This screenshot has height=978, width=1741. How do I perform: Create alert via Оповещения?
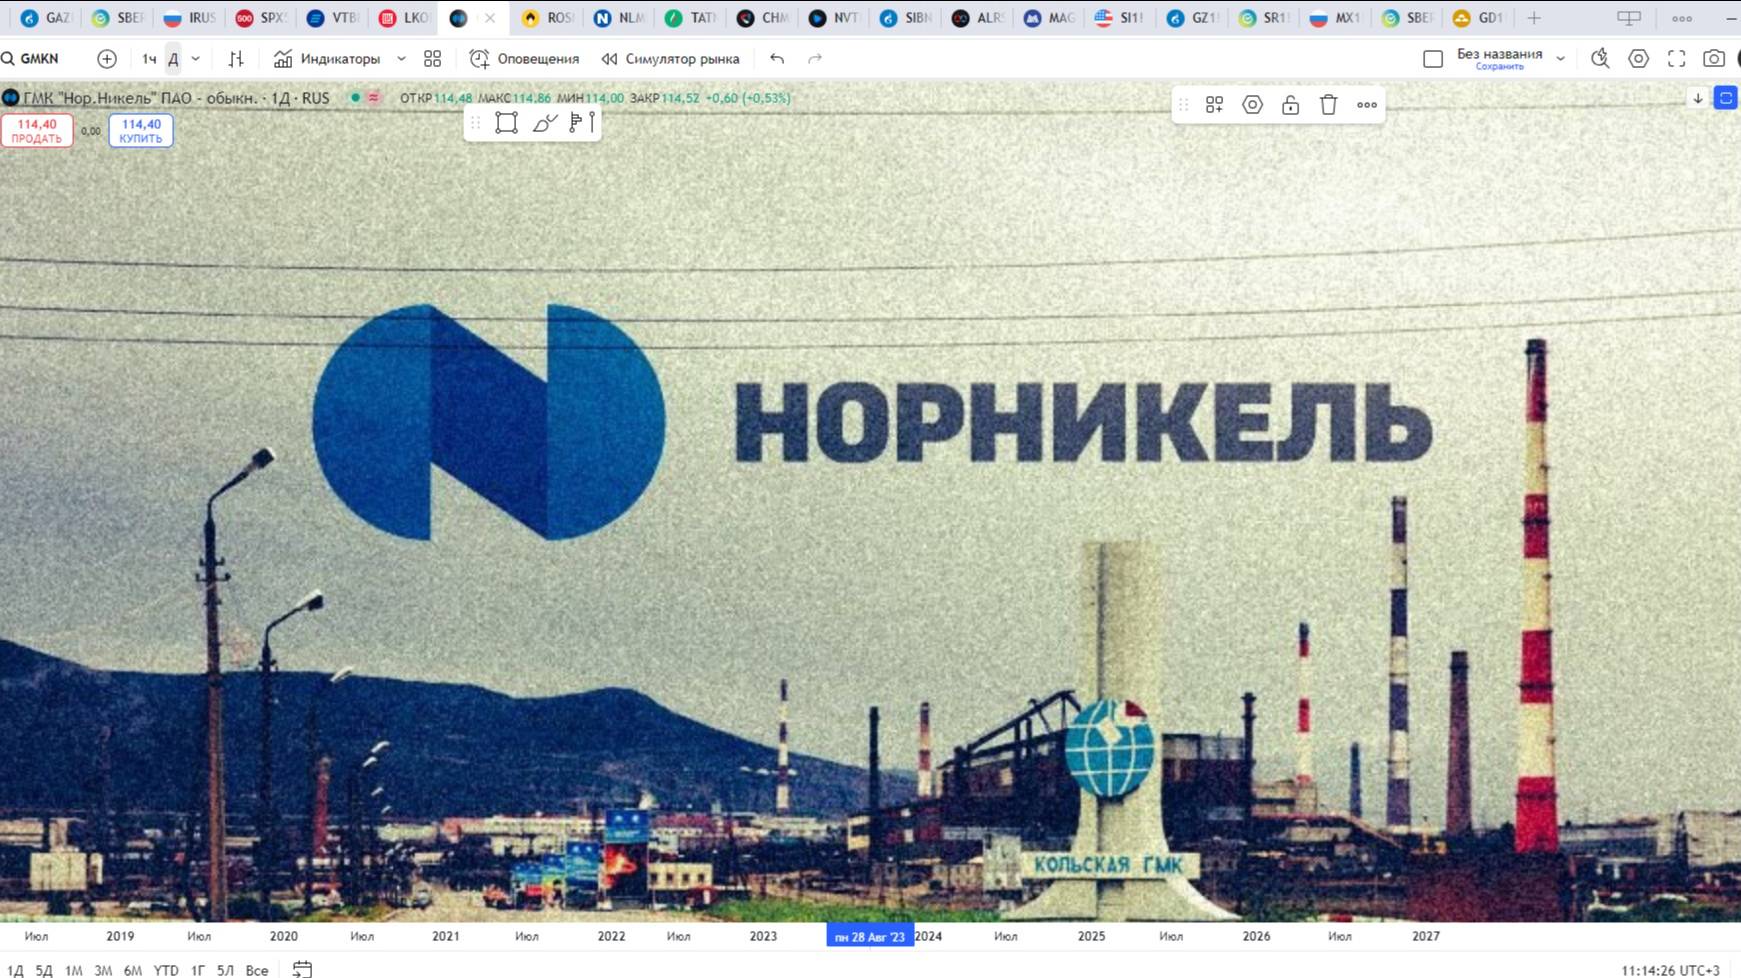click(525, 59)
